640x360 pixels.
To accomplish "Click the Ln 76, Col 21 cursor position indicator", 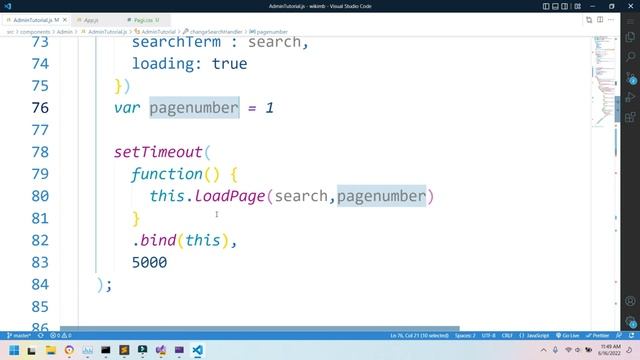I will (x=419, y=336).
